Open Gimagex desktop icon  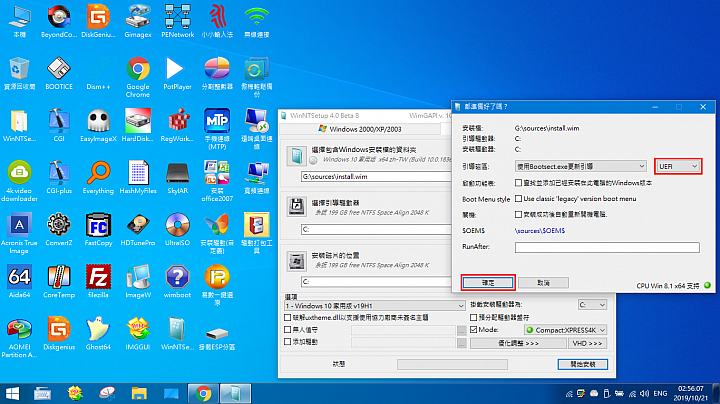pos(138,22)
